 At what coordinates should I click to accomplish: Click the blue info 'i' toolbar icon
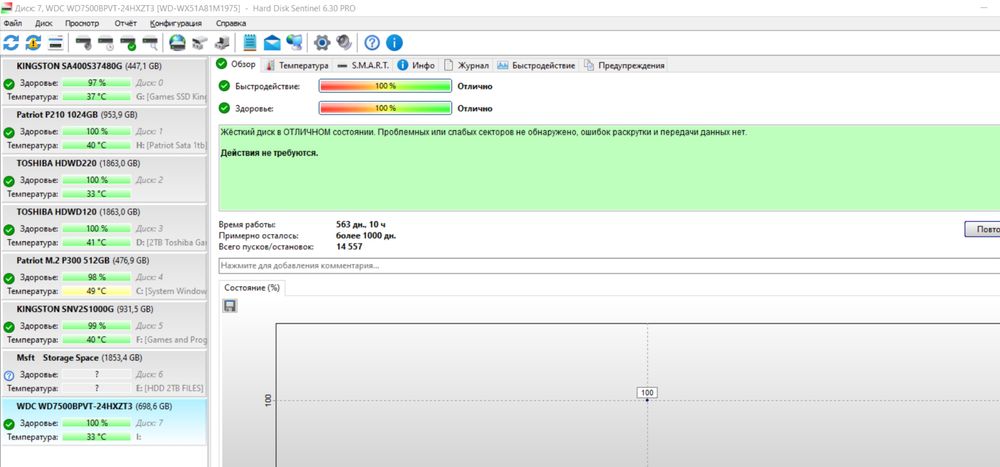(395, 43)
